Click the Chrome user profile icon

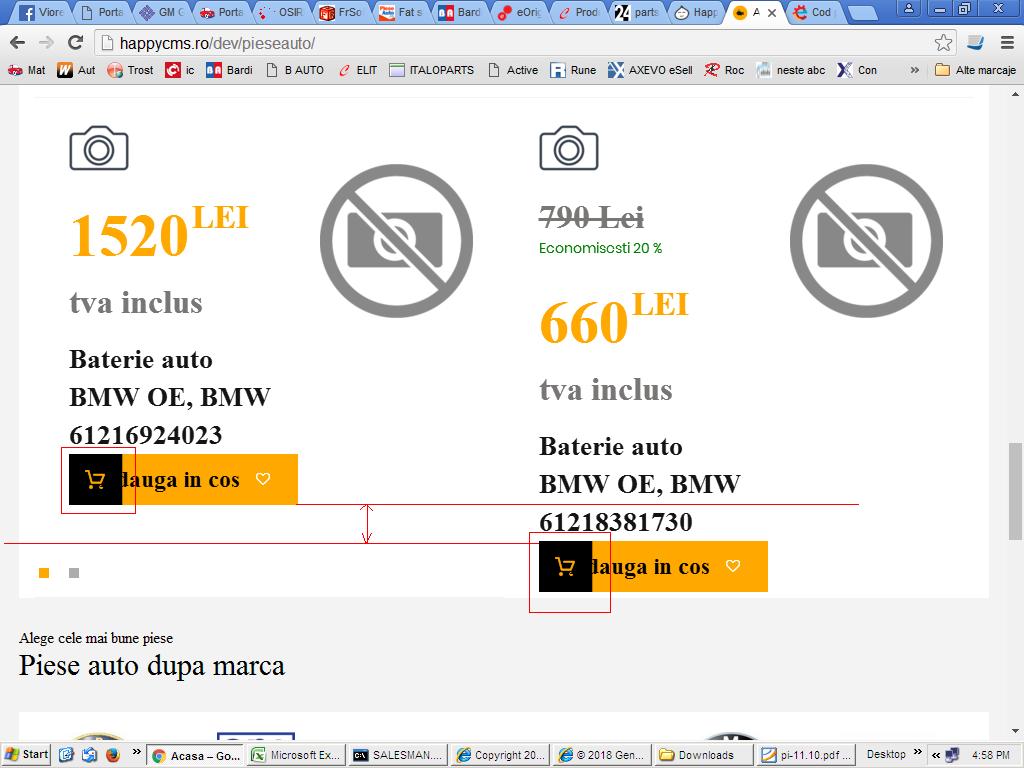tap(908, 9)
